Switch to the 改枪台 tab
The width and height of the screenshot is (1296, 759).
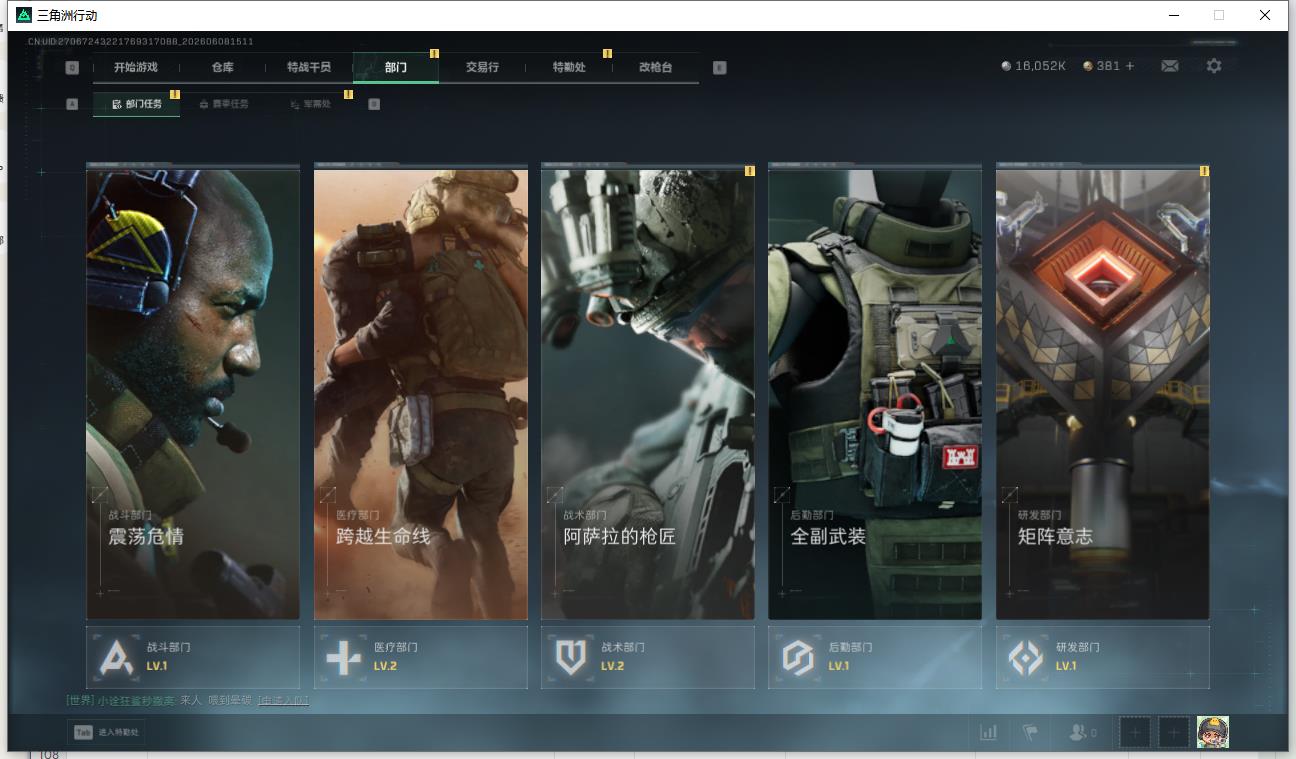point(656,67)
